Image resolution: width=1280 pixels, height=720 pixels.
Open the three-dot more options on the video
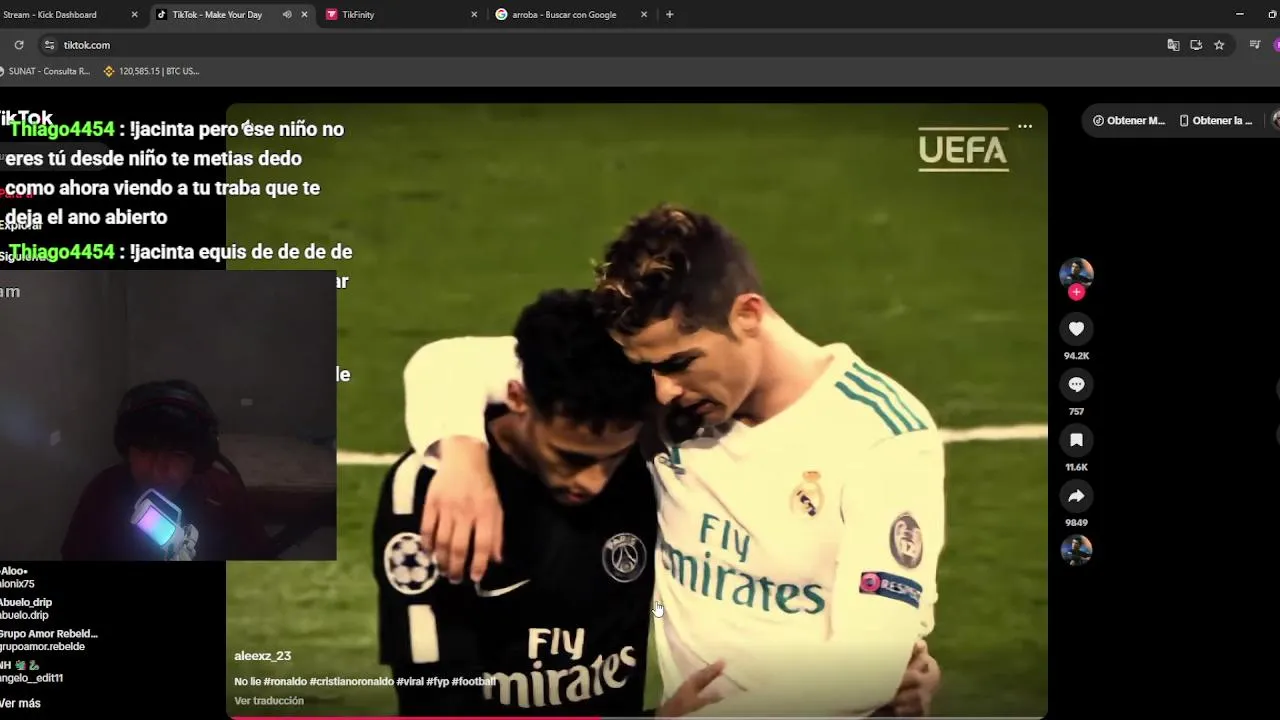tap(1025, 126)
